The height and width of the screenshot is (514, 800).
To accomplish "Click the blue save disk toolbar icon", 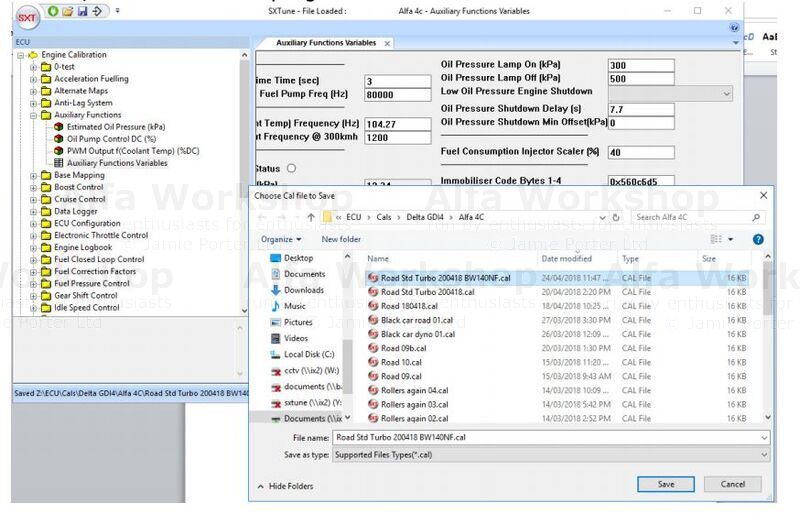I will pos(82,11).
